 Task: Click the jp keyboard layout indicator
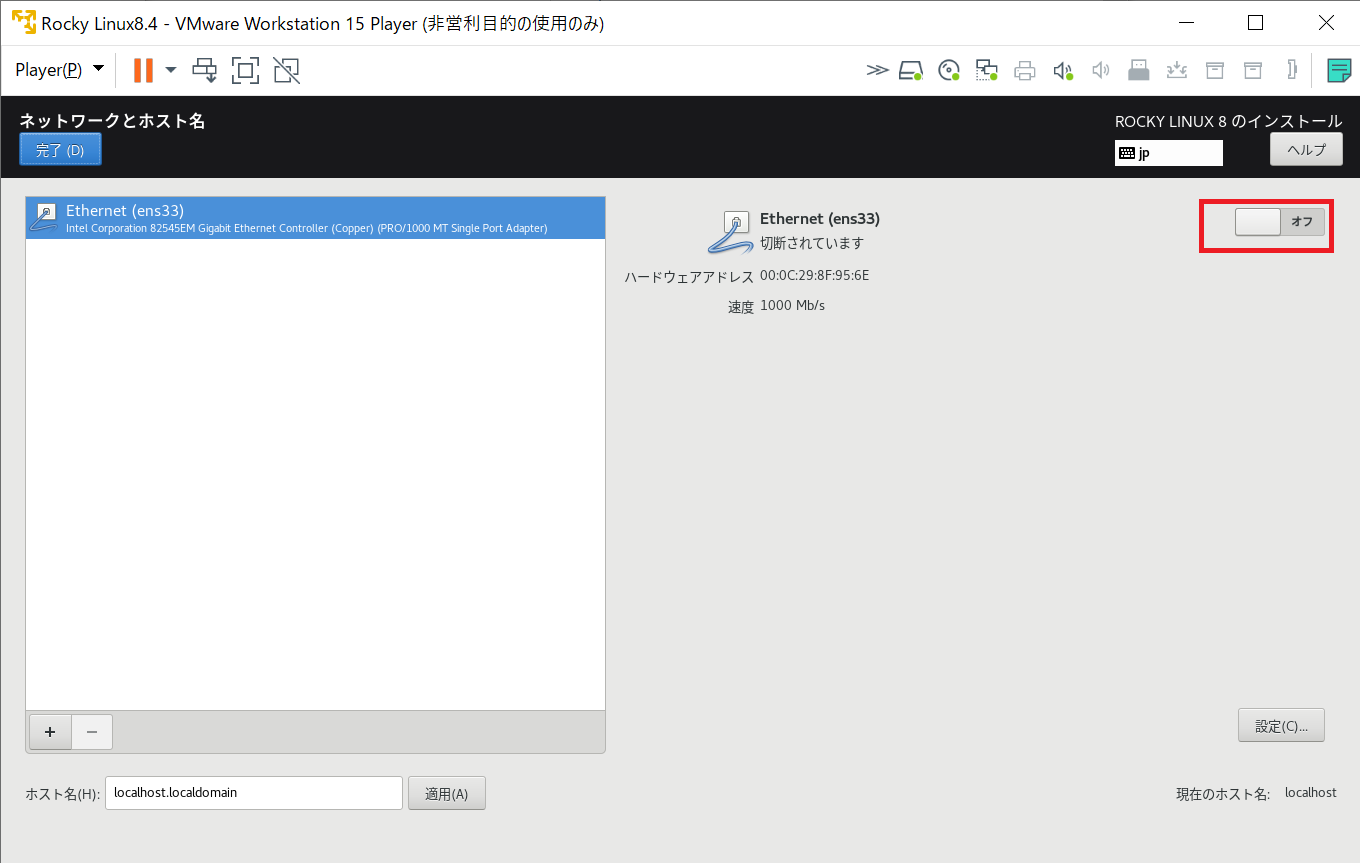coord(1169,153)
